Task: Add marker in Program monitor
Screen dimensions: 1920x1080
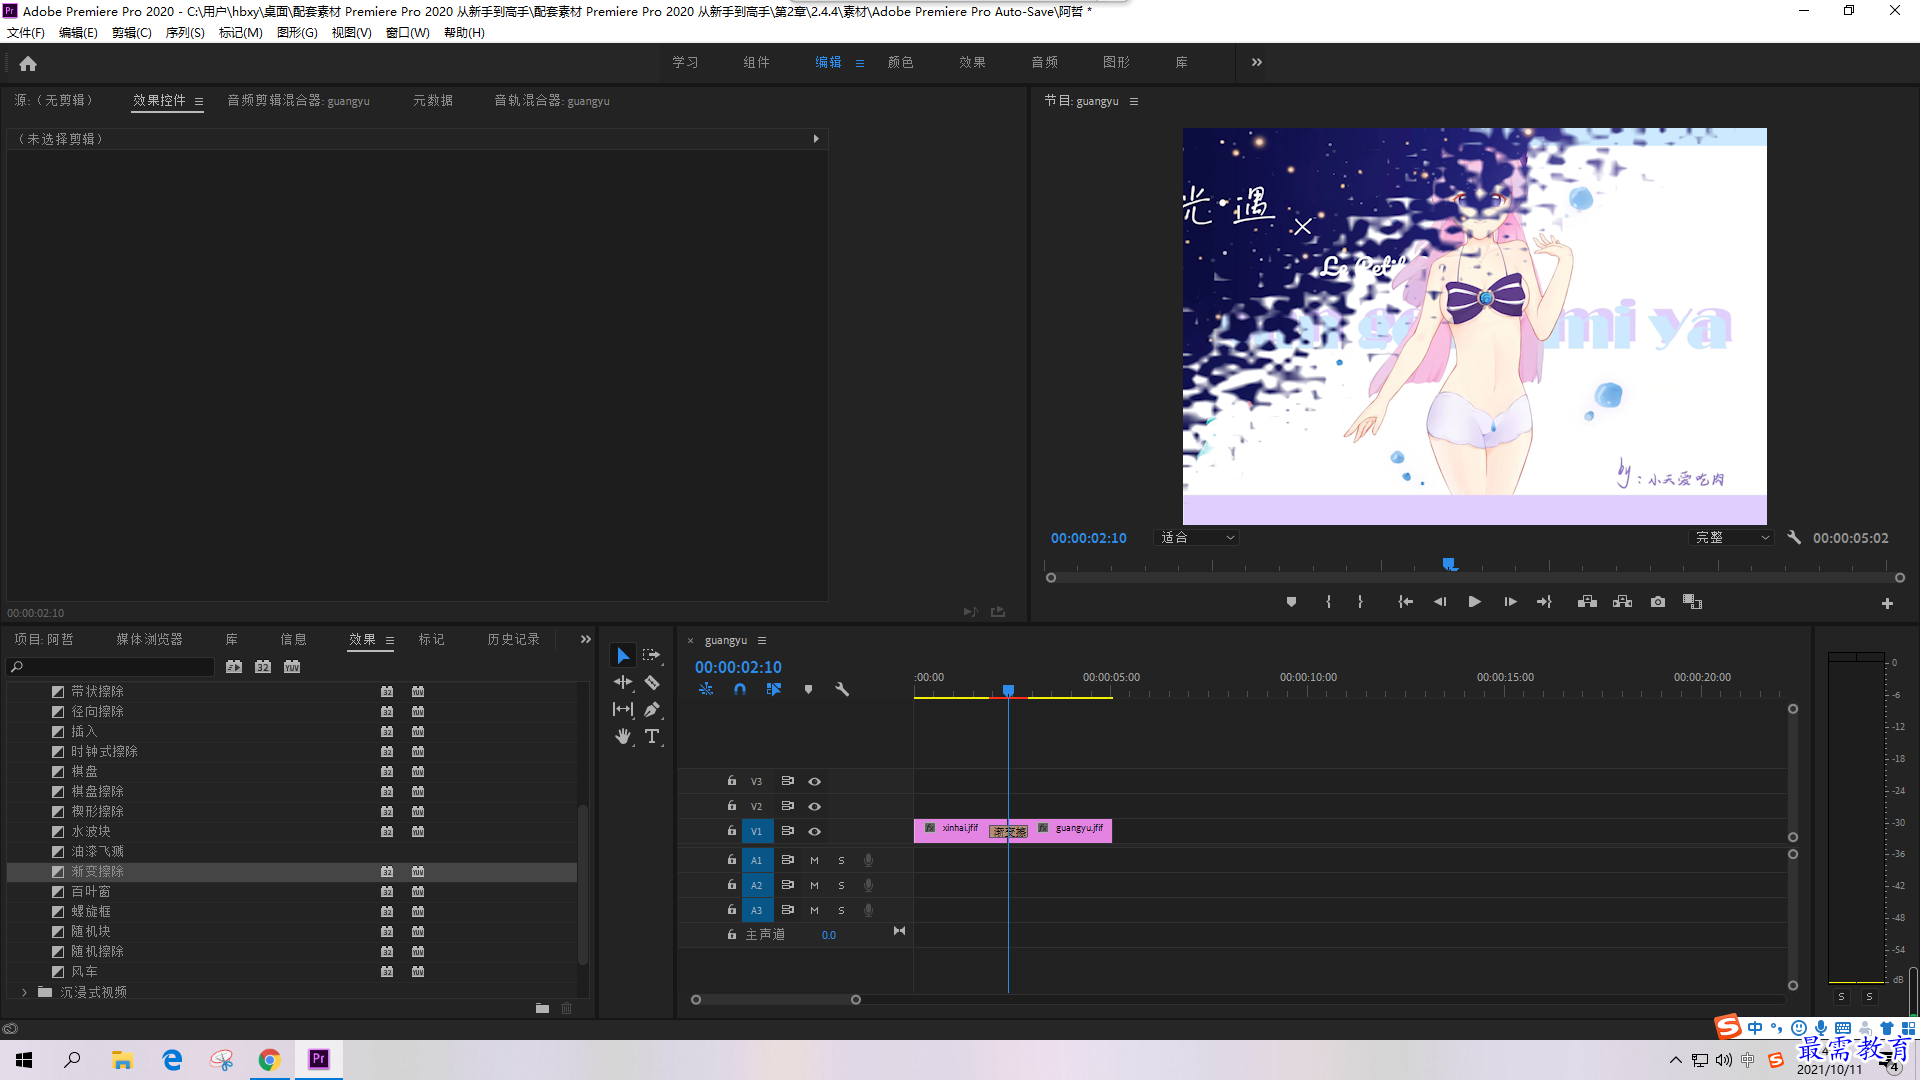Action: point(1291,602)
